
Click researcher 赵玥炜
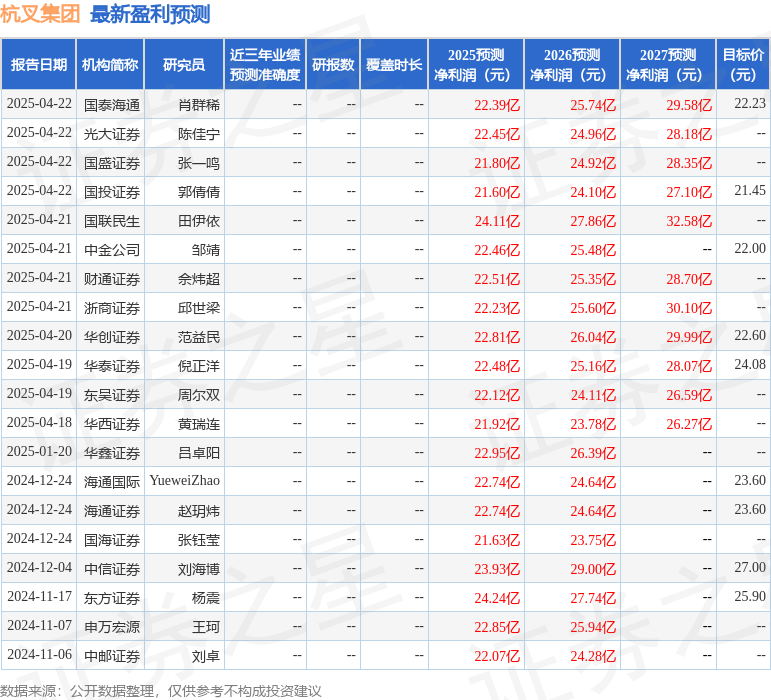coord(199,511)
